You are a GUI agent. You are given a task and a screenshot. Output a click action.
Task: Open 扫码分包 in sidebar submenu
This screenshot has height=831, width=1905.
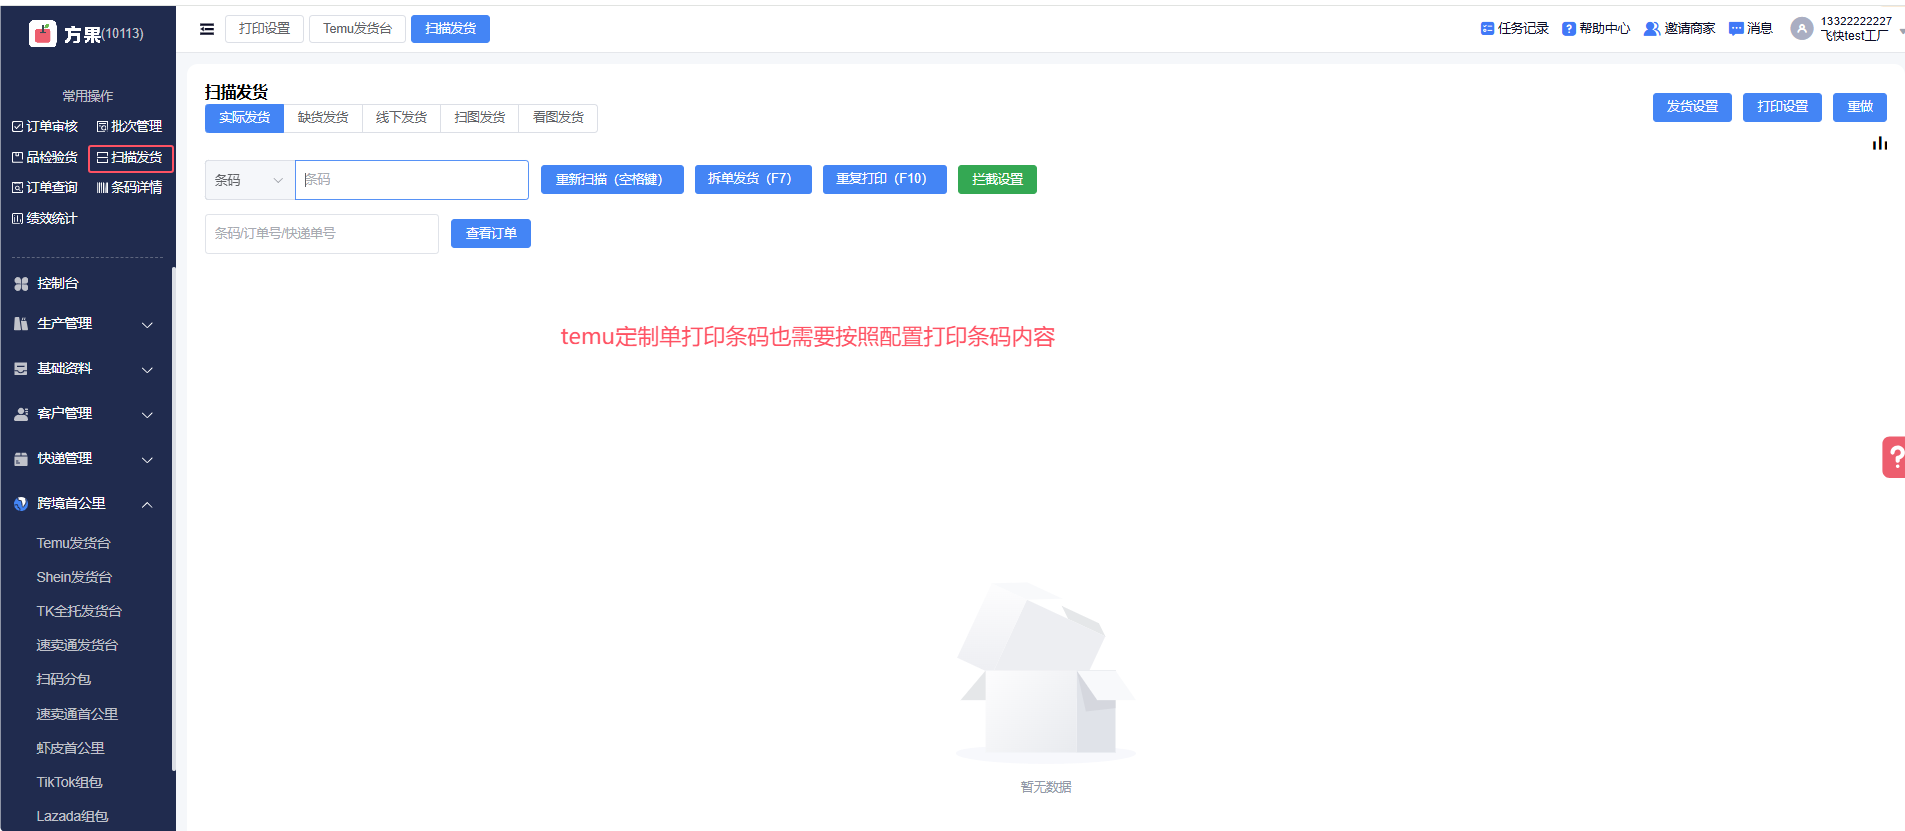pos(64,680)
